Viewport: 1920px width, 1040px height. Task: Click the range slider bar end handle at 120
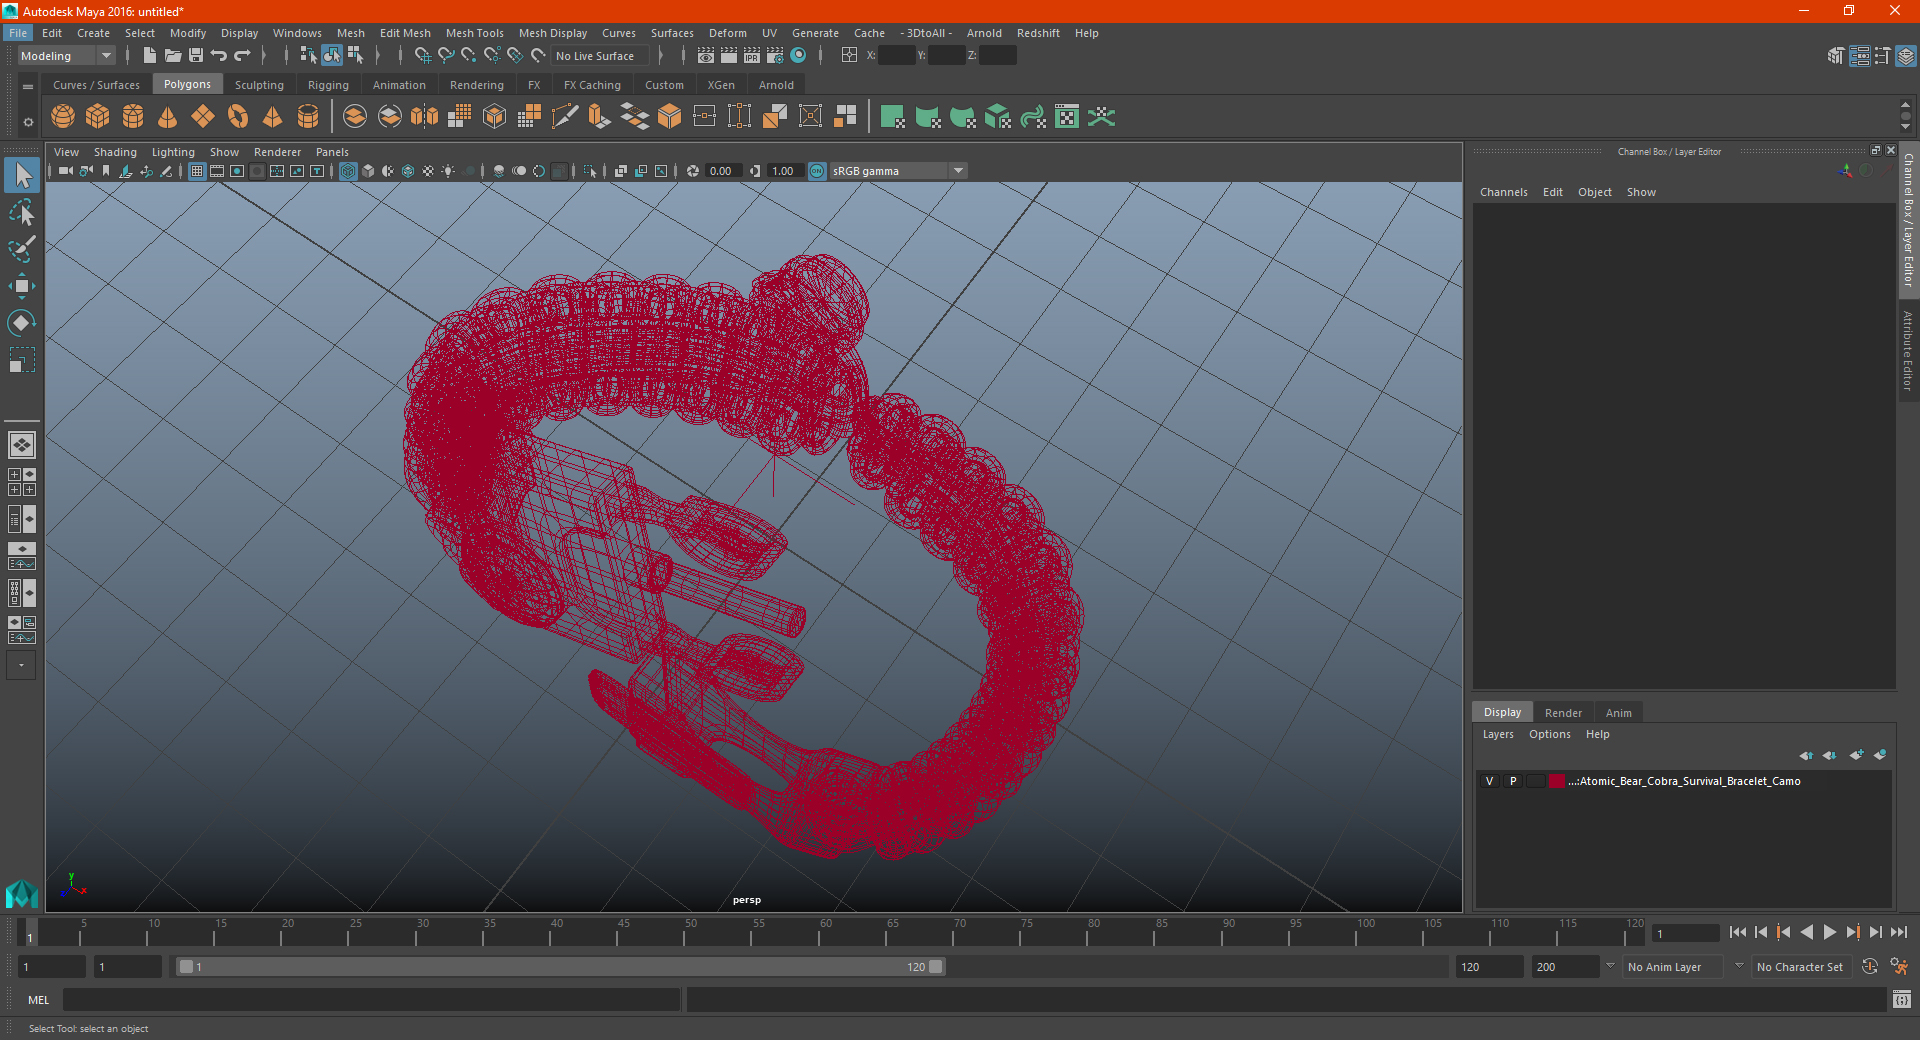(x=935, y=967)
